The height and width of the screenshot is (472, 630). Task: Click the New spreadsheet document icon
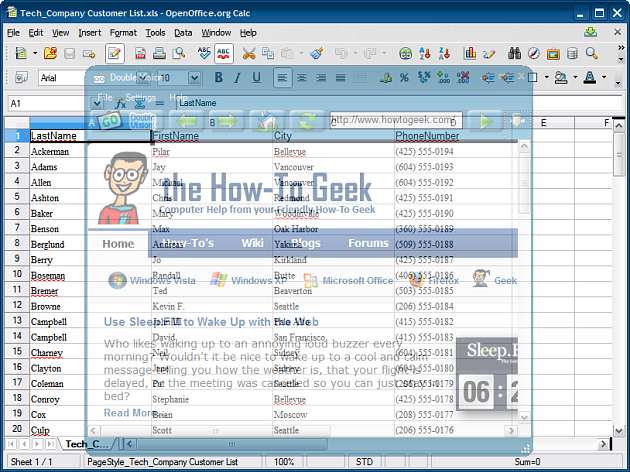click(20, 53)
